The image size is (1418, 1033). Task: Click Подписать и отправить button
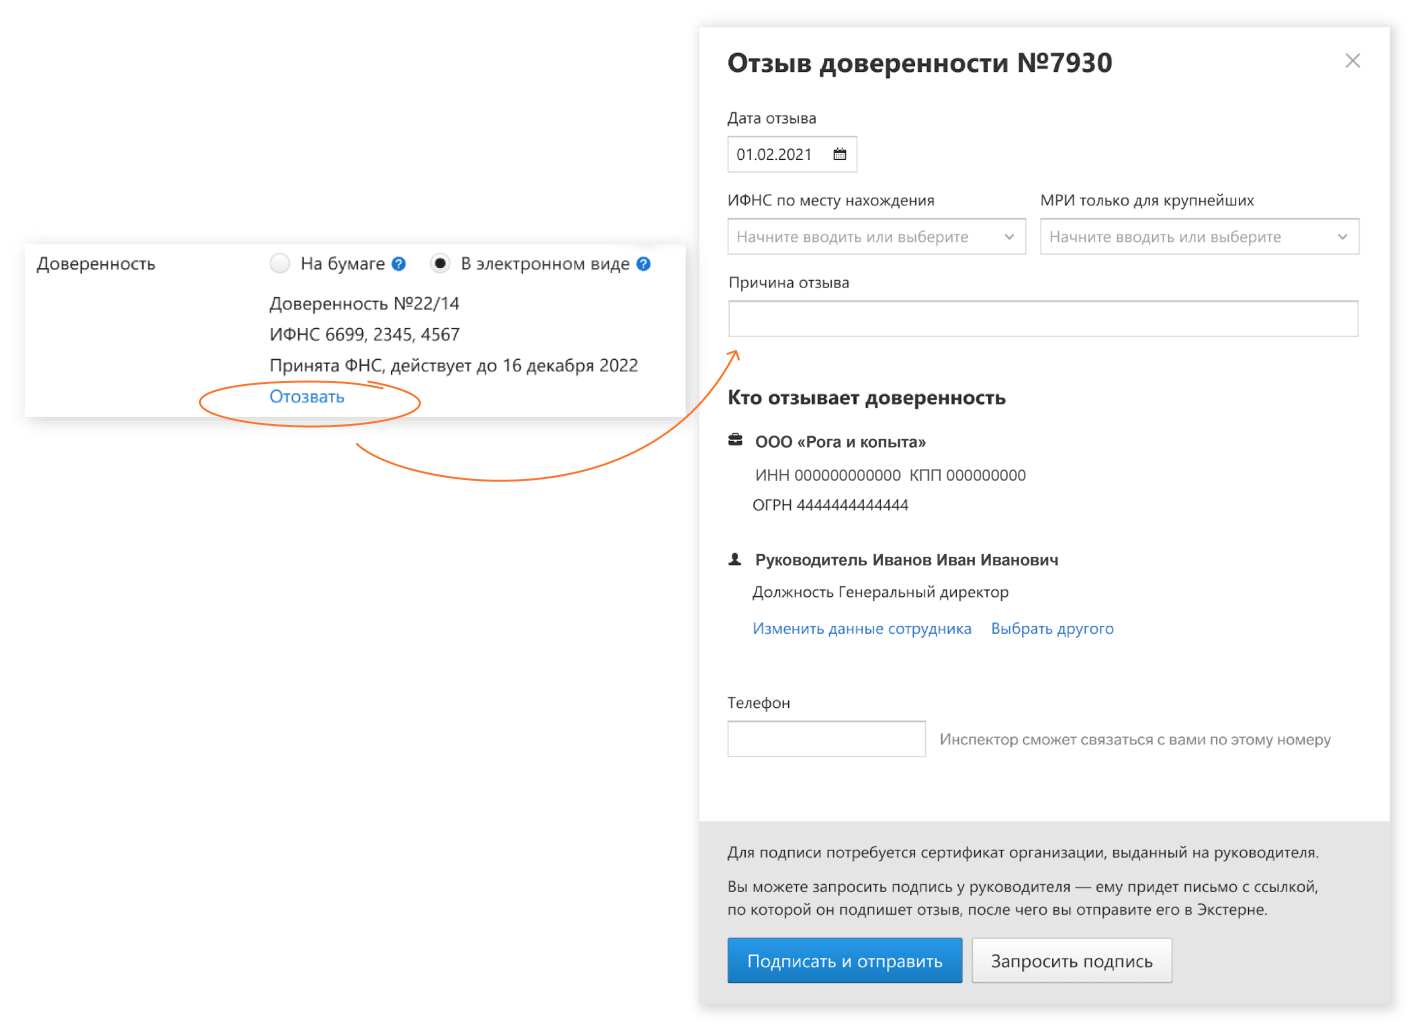[845, 961]
